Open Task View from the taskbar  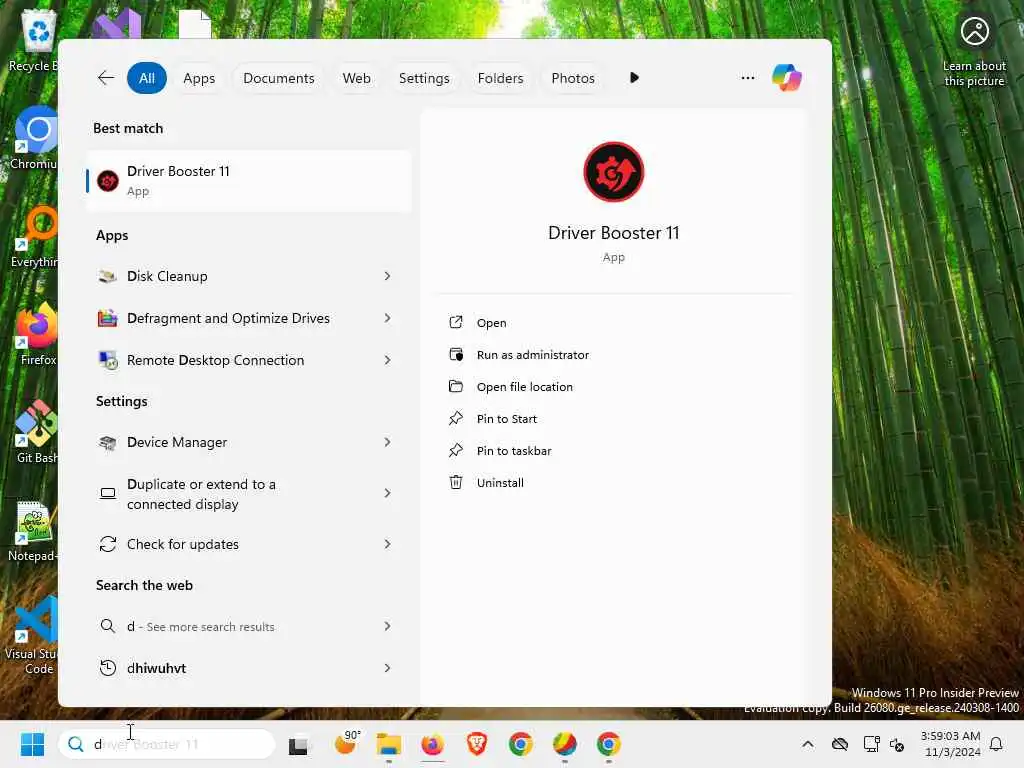(298, 744)
